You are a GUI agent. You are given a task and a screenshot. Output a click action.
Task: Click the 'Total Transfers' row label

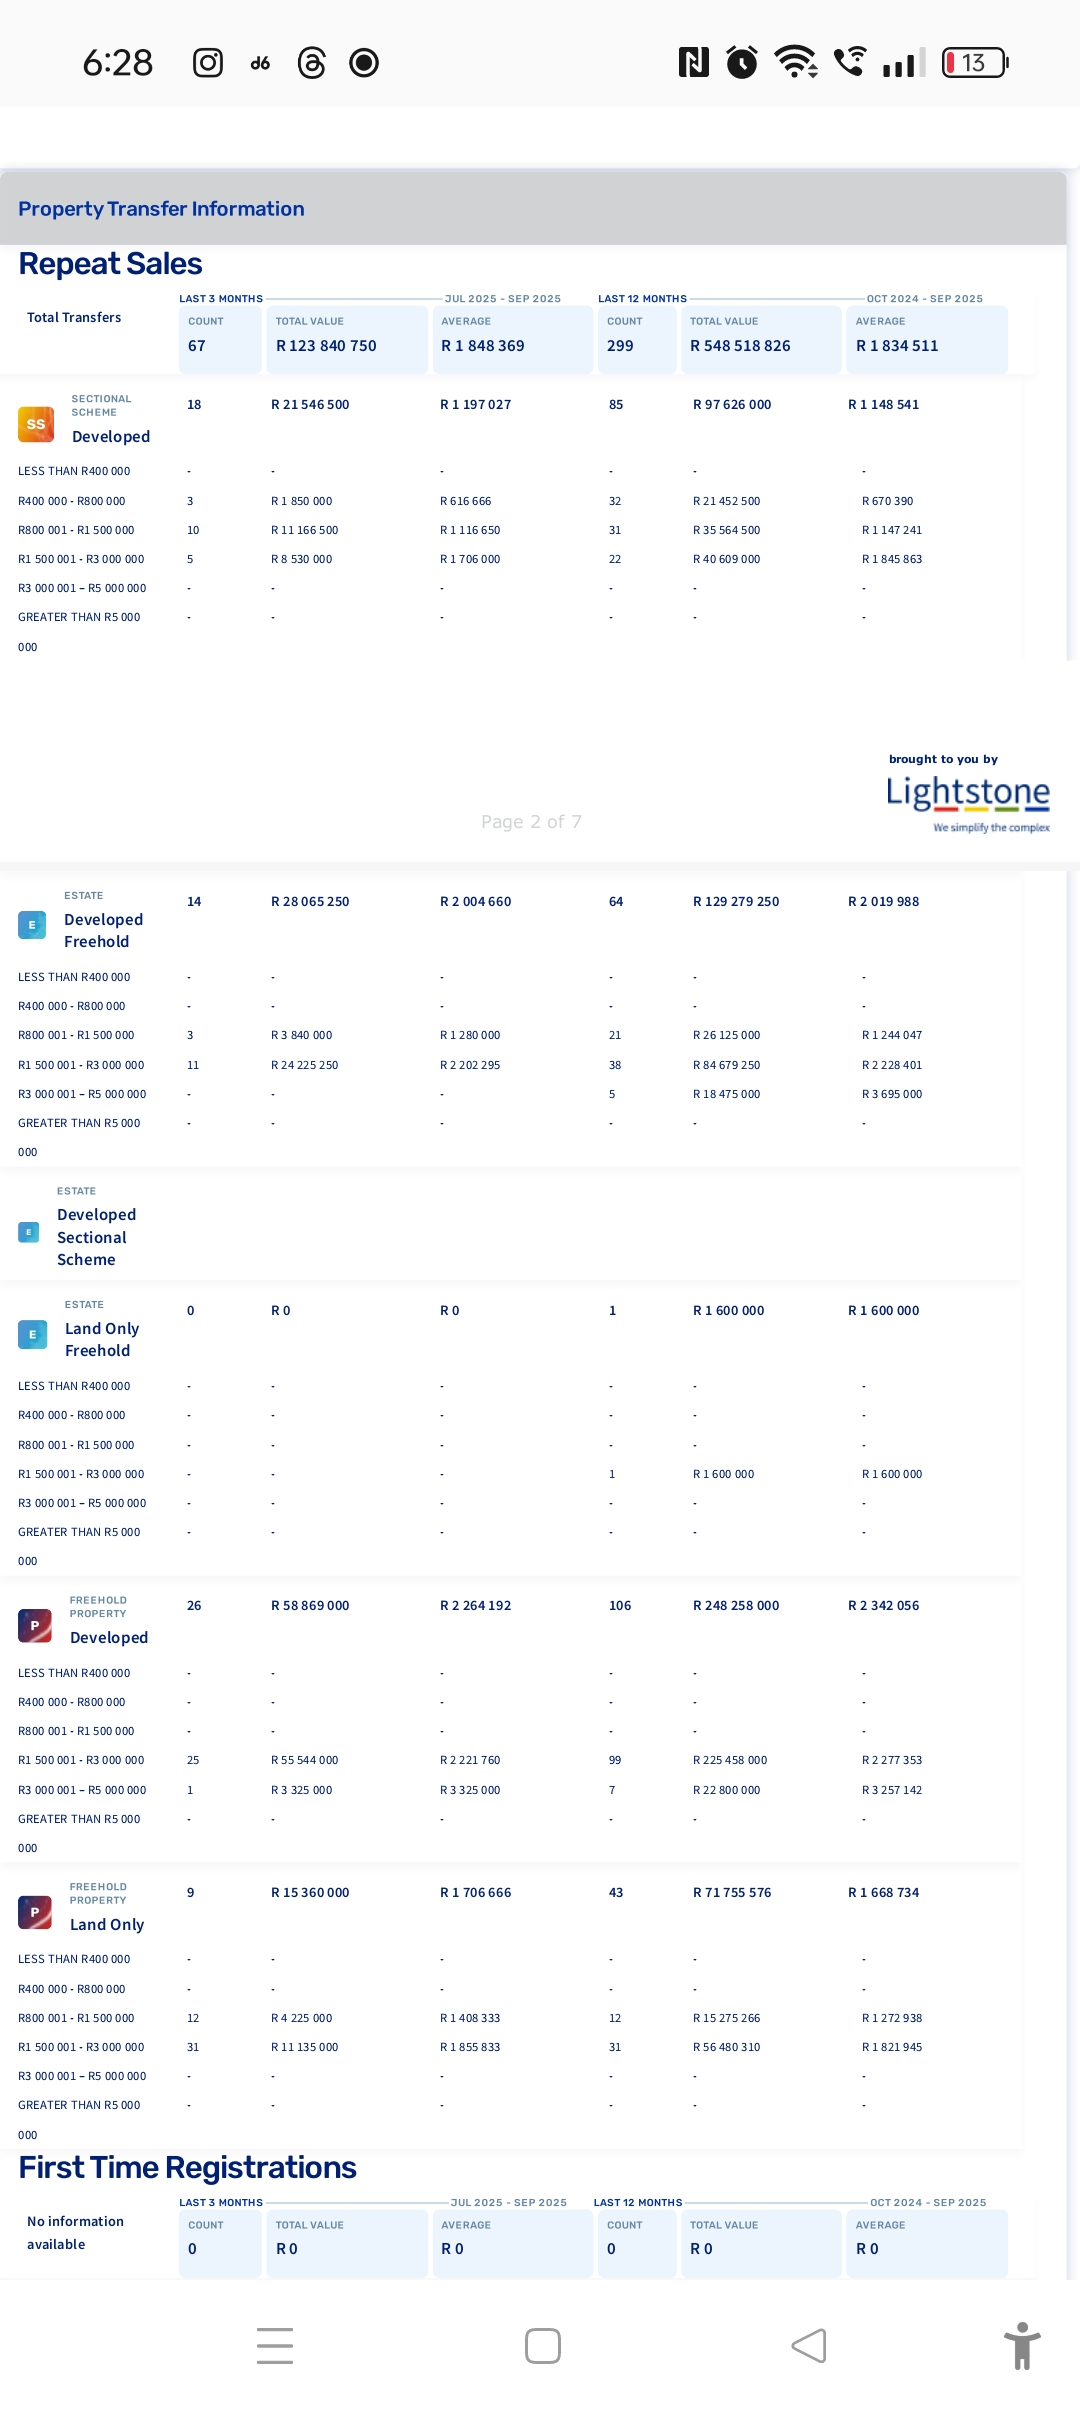(74, 317)
